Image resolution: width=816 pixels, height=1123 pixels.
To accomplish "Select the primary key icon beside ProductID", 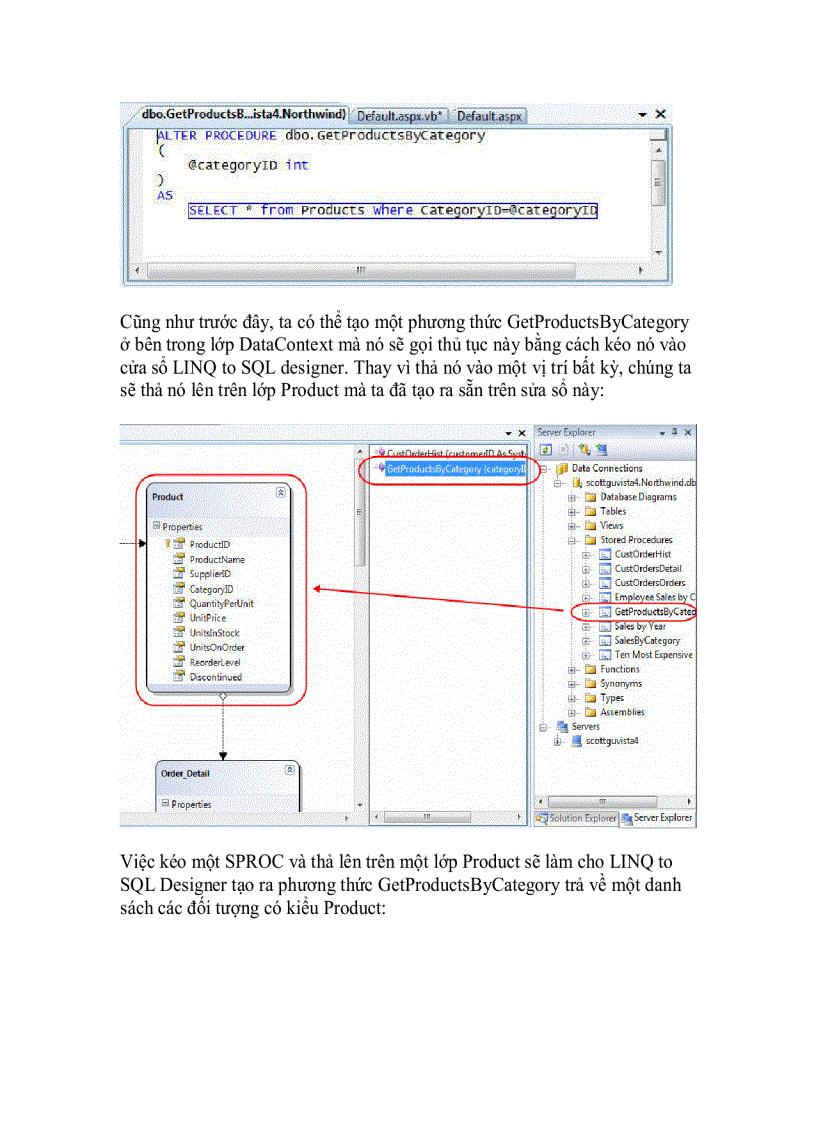I will point(168,544).
